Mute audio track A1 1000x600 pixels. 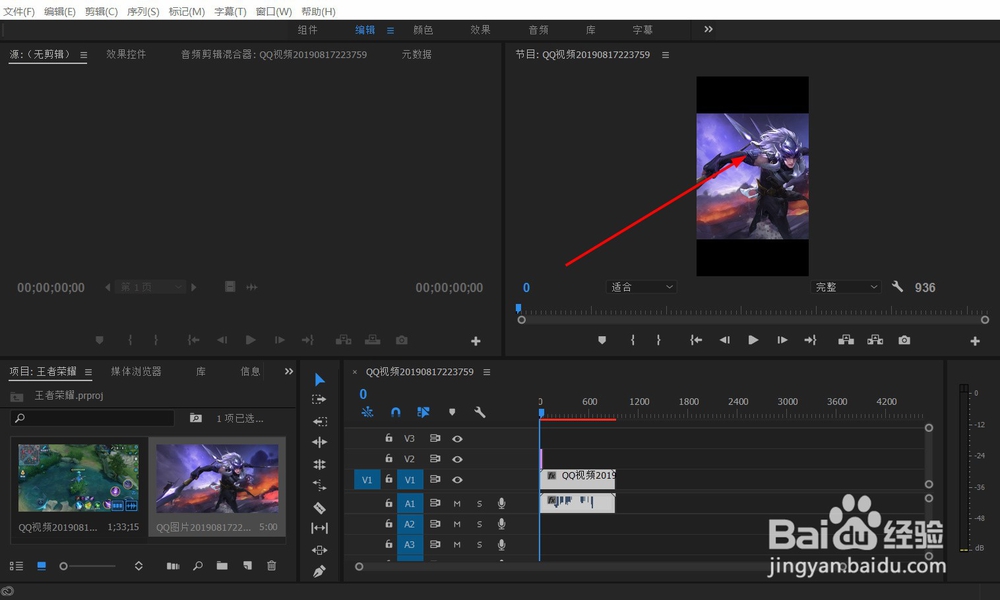coord(457,504)
